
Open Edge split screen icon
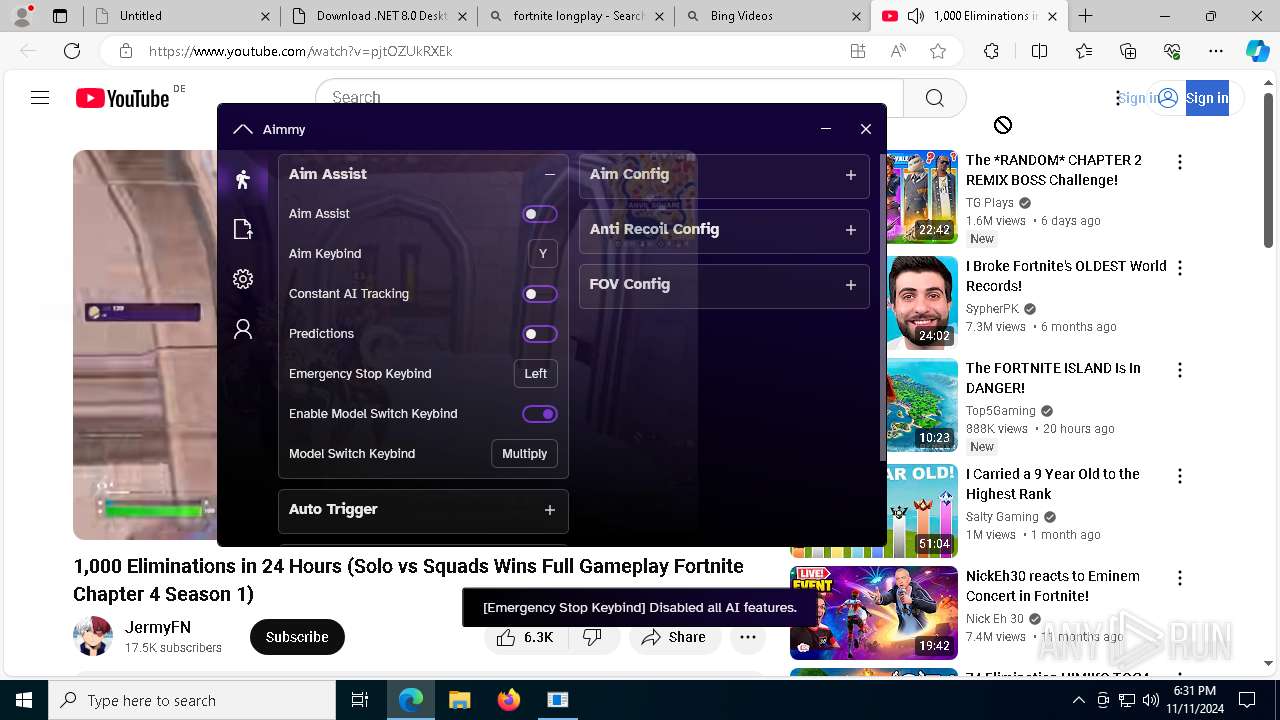(x=1039, y=51)
